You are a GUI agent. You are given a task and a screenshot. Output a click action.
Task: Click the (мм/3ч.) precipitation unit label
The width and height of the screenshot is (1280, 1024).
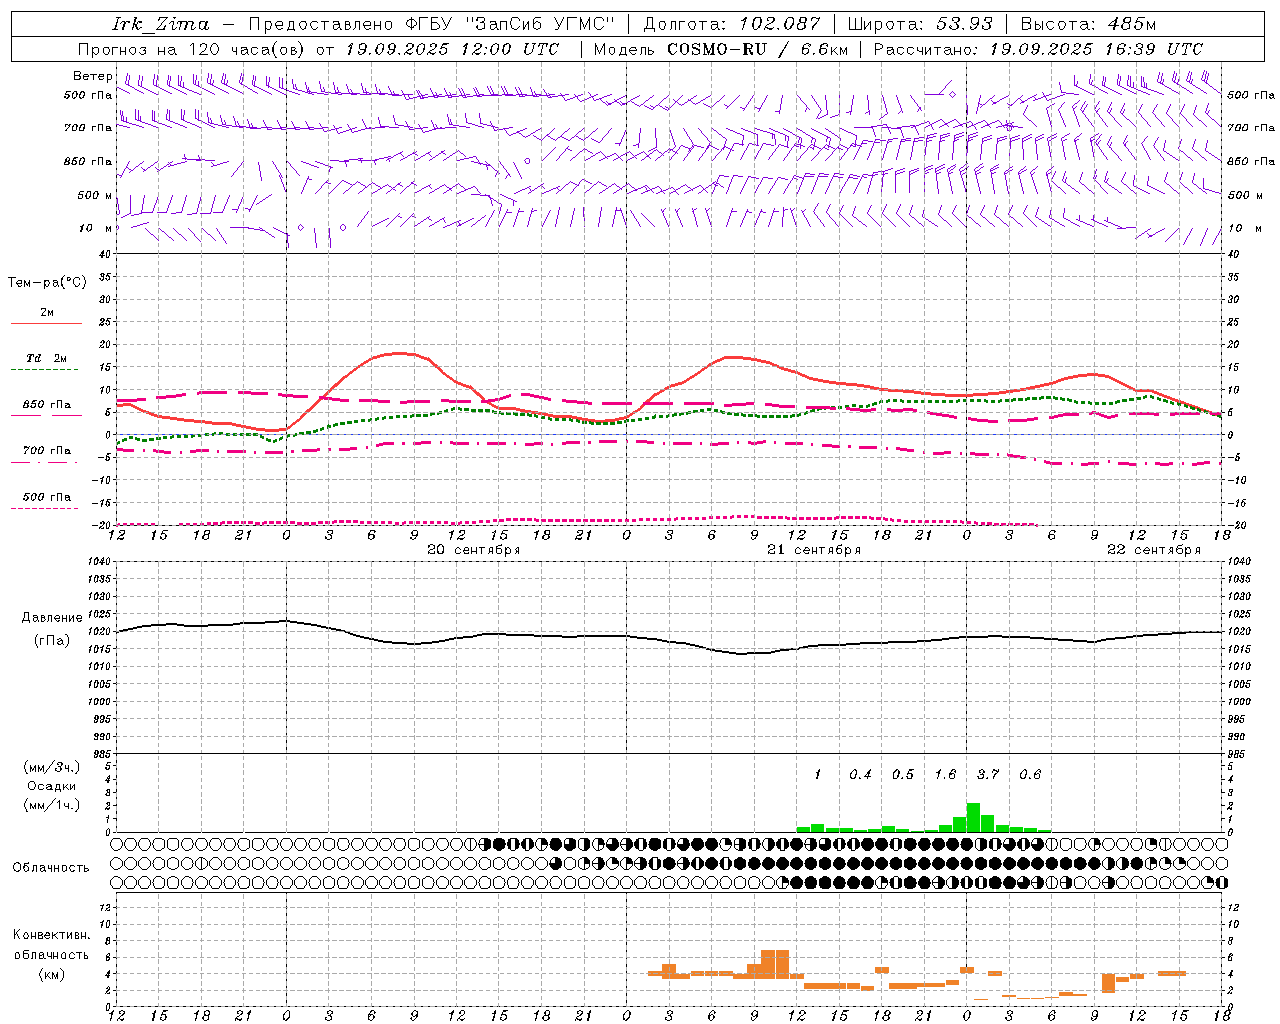[x=51, y=767]
